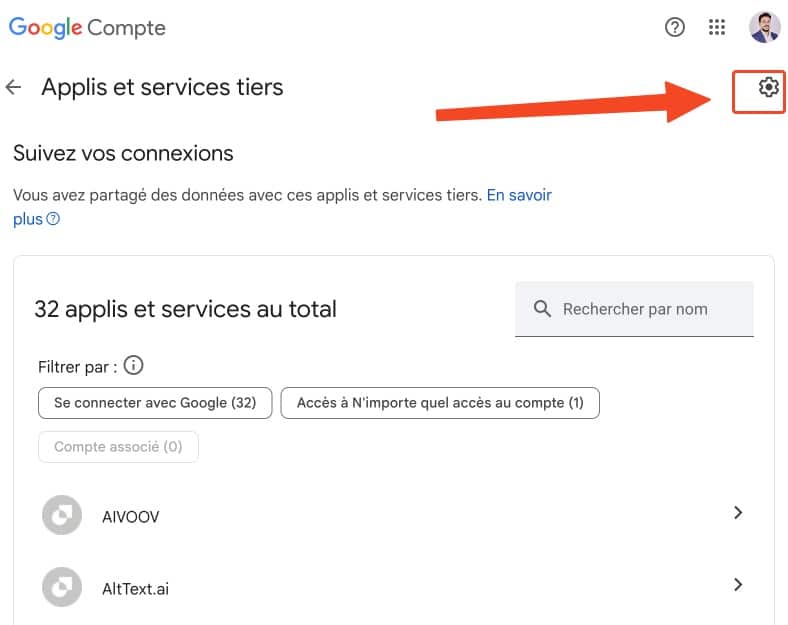Toggle Se connecter avec Google filter
Image resolution: width=788 pixels, height=625 pixels.
(155, 403)
